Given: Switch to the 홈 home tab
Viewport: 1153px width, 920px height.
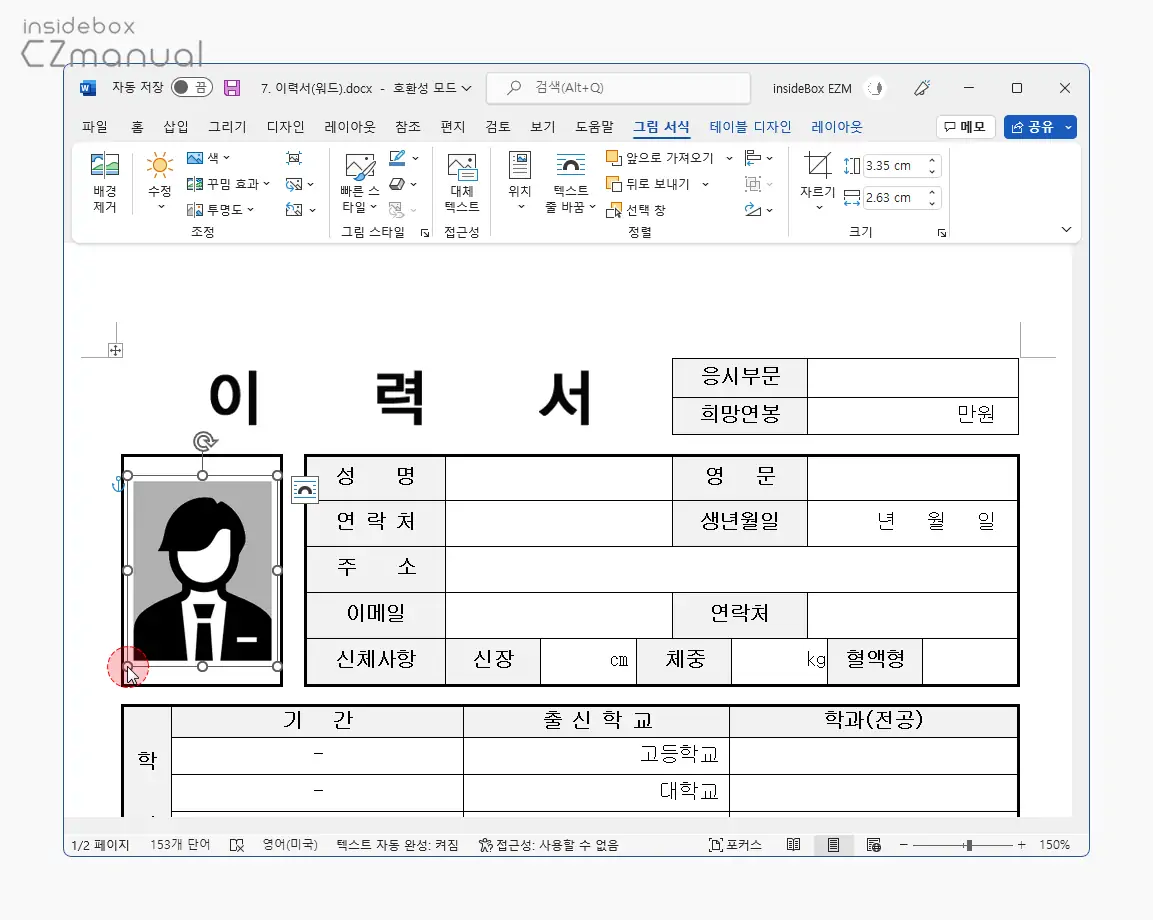Looking at the screenshot, I should [137, 126].
